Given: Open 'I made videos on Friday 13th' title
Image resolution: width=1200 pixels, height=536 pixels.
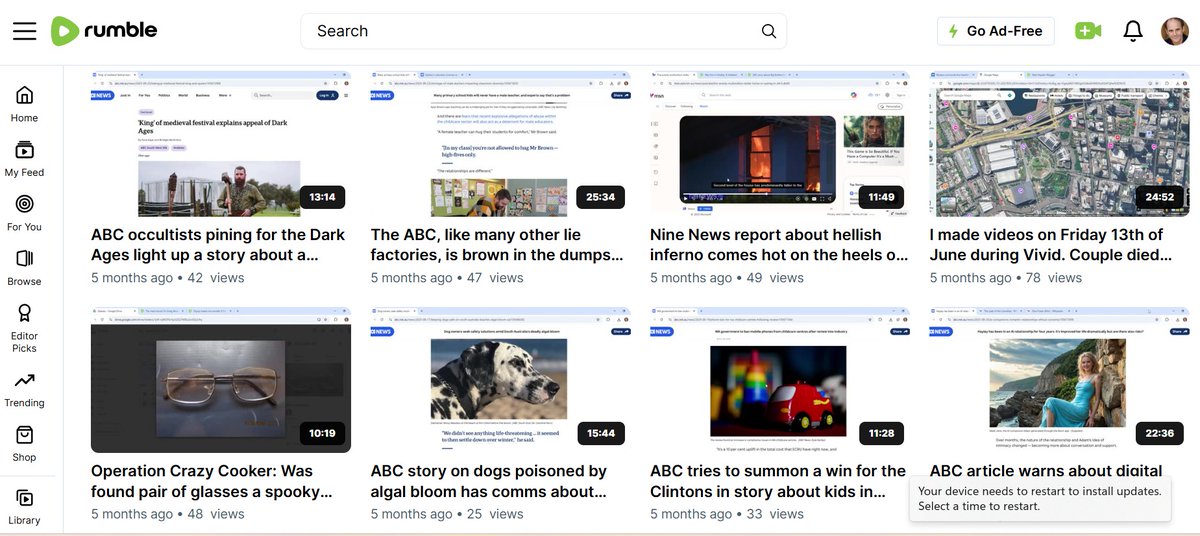Looking at the screenshot, I should 1049,245.
